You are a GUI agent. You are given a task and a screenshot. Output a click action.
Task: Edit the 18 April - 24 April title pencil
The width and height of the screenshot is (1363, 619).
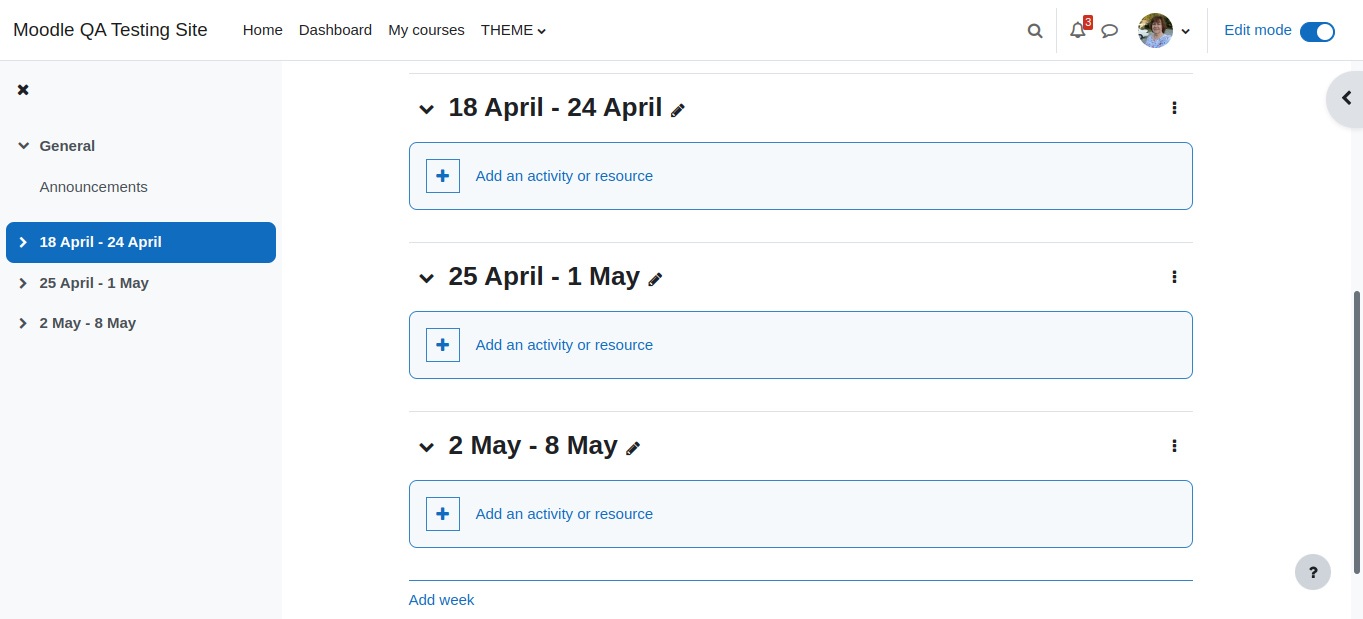tap(678, 110)
